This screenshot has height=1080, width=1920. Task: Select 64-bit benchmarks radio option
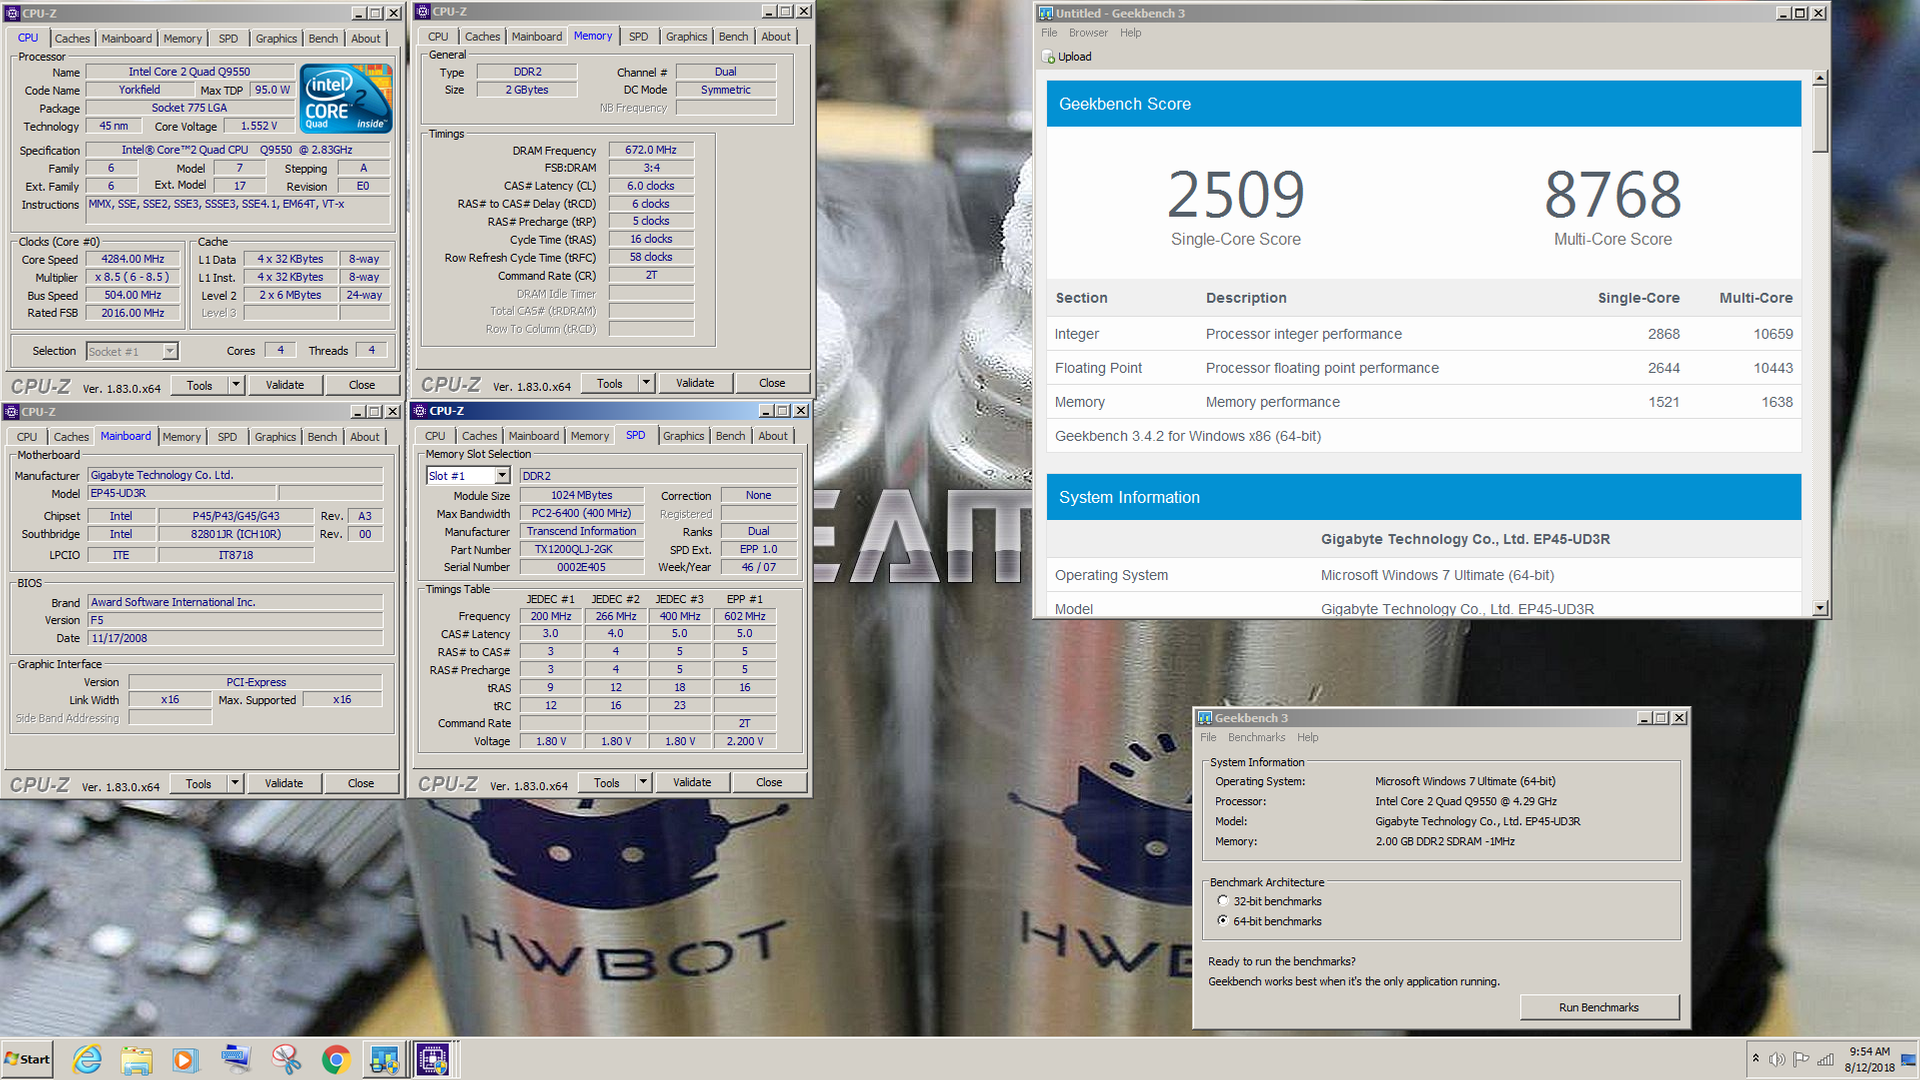click(x=1222, y=921)
